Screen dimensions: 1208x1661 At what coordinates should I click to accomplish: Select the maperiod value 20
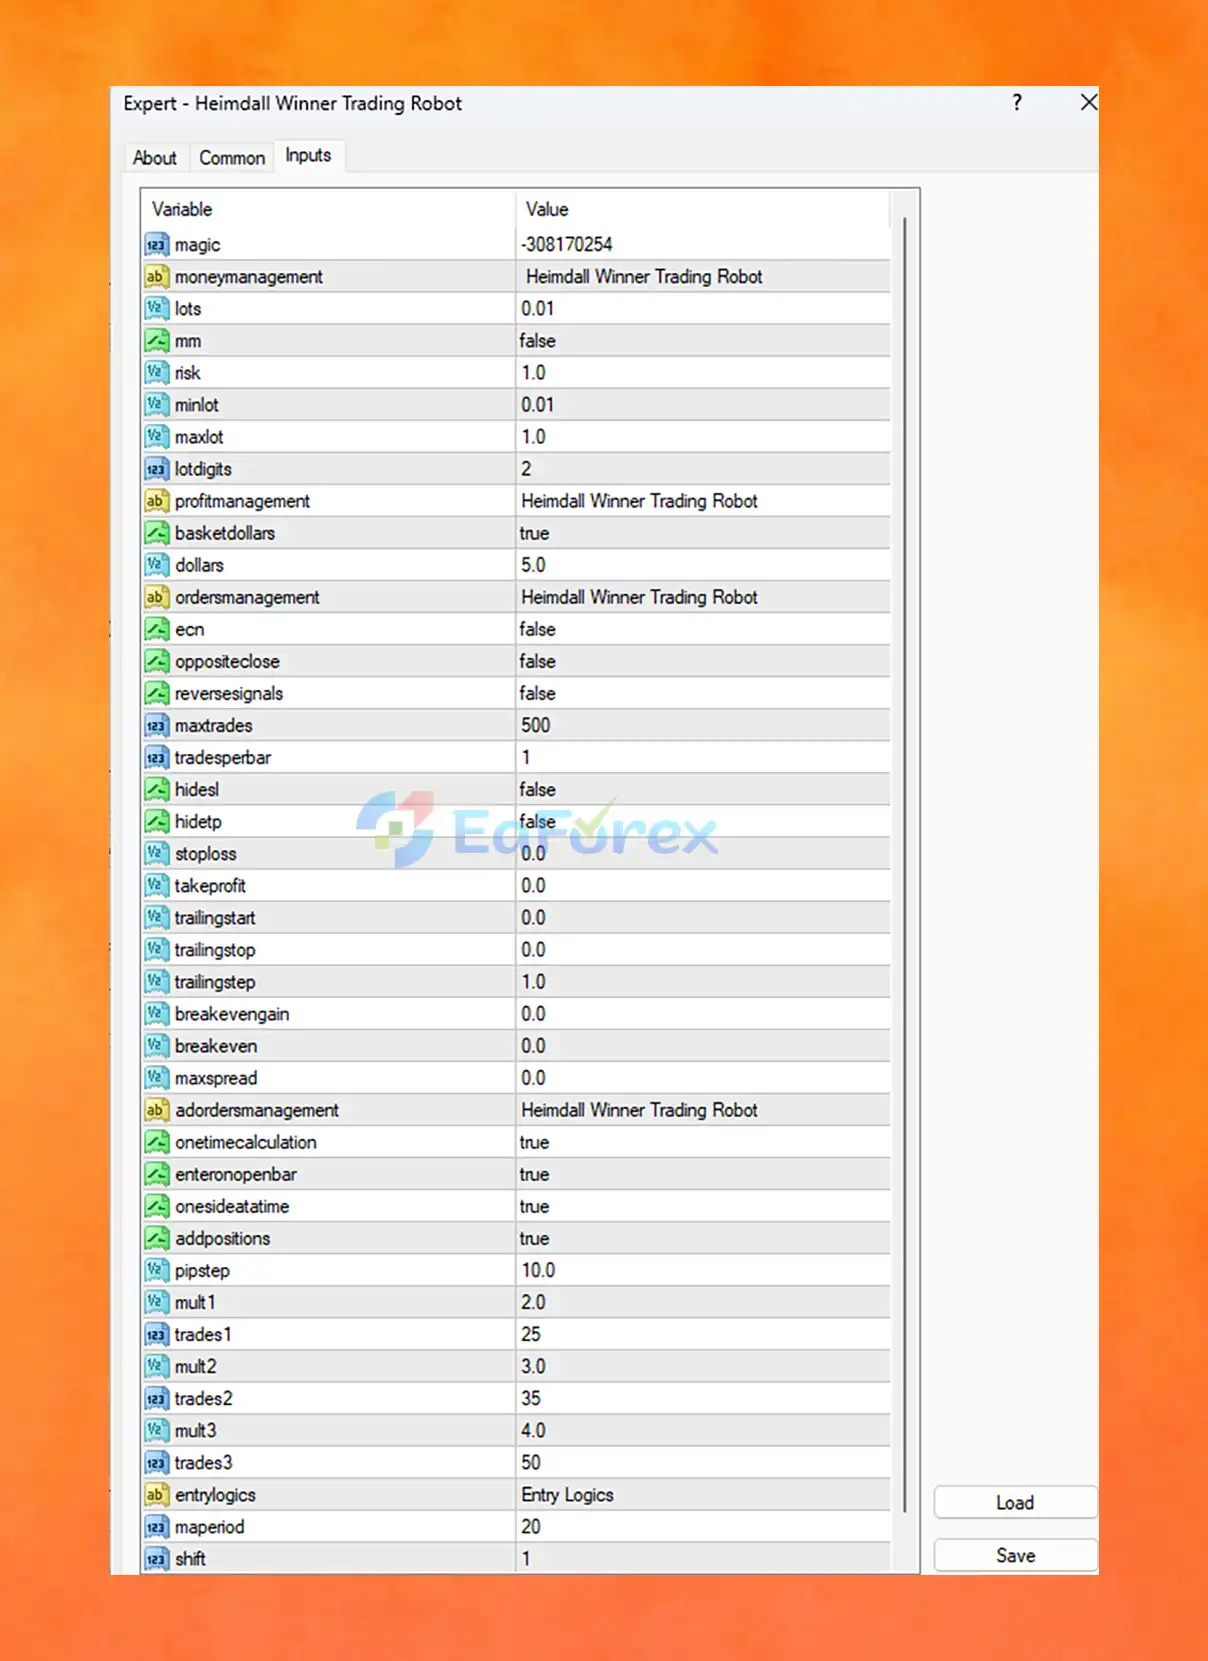pos(531,1527)
